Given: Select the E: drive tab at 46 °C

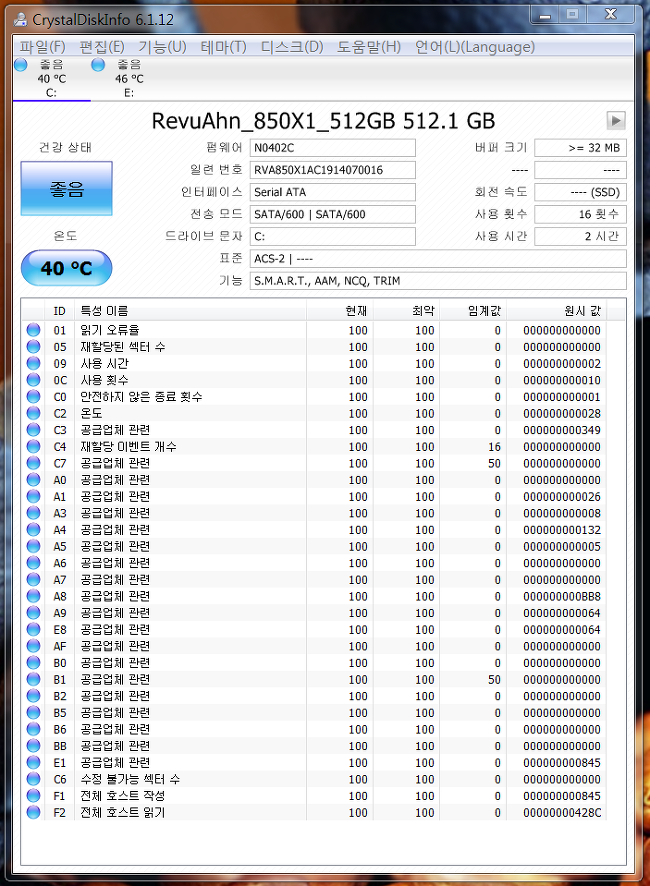Looking at the screenshot, I should click(x=129, y=79).
